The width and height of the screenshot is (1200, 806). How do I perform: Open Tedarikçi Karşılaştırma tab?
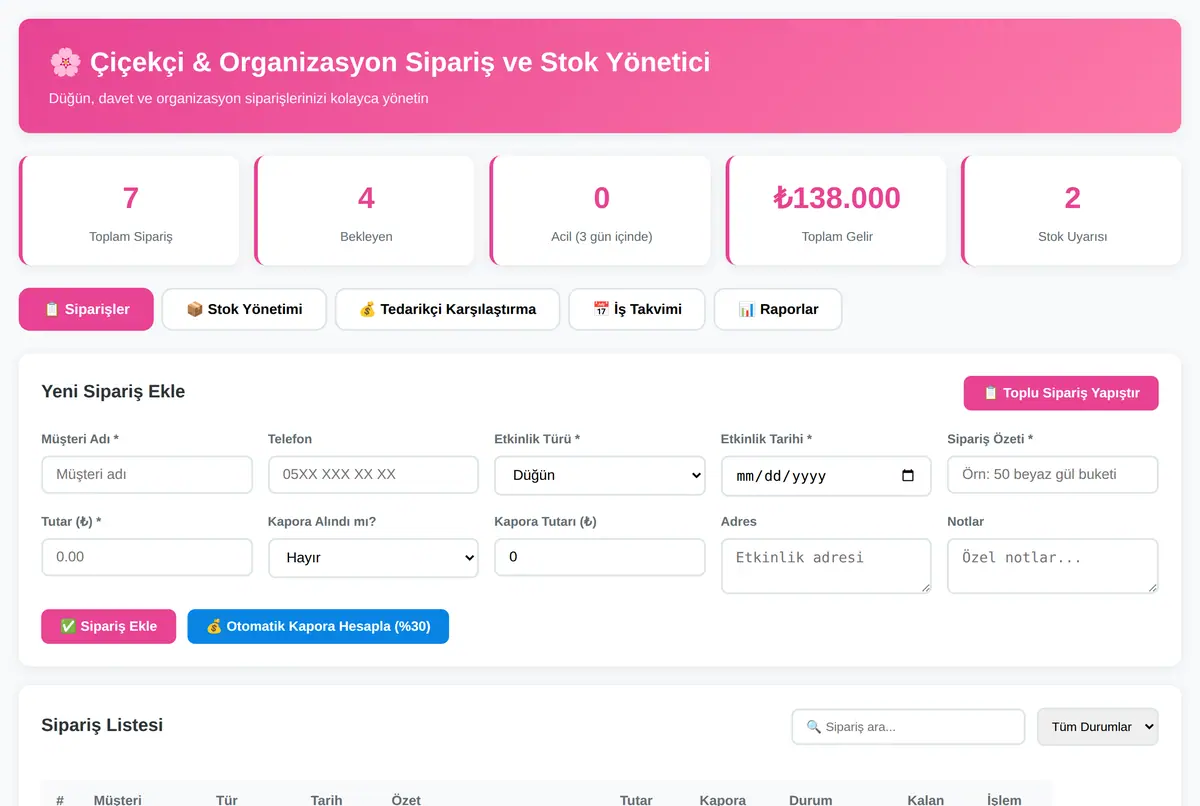(447, 309)
